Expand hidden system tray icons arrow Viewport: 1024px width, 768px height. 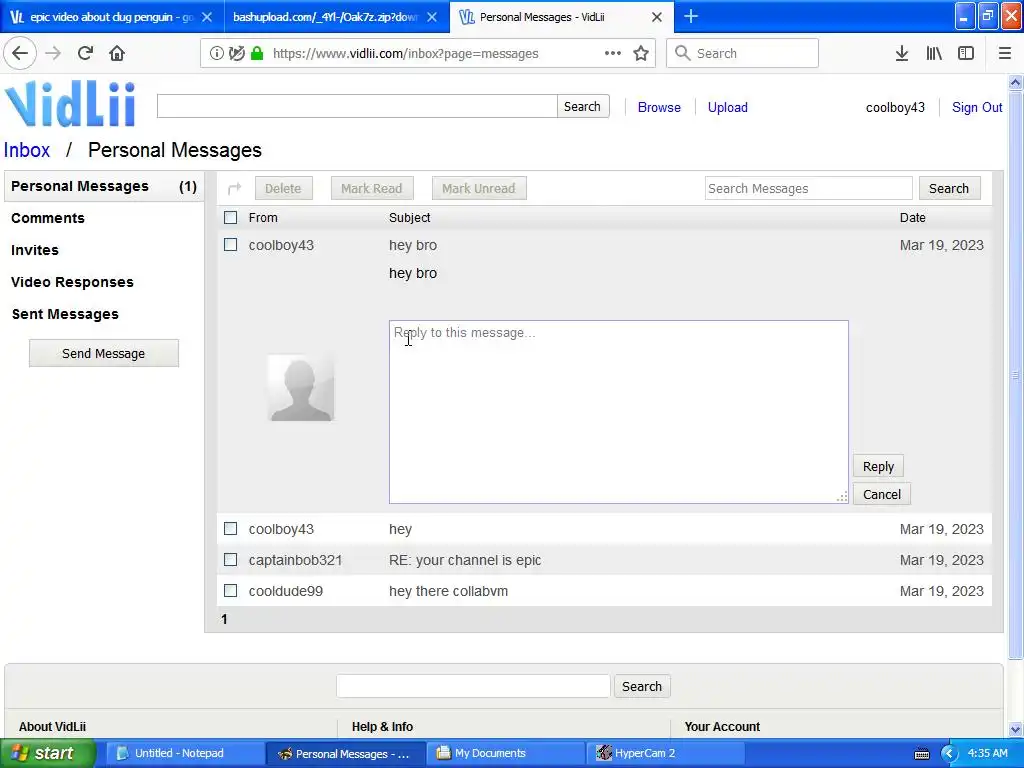(x=948, y=754)
